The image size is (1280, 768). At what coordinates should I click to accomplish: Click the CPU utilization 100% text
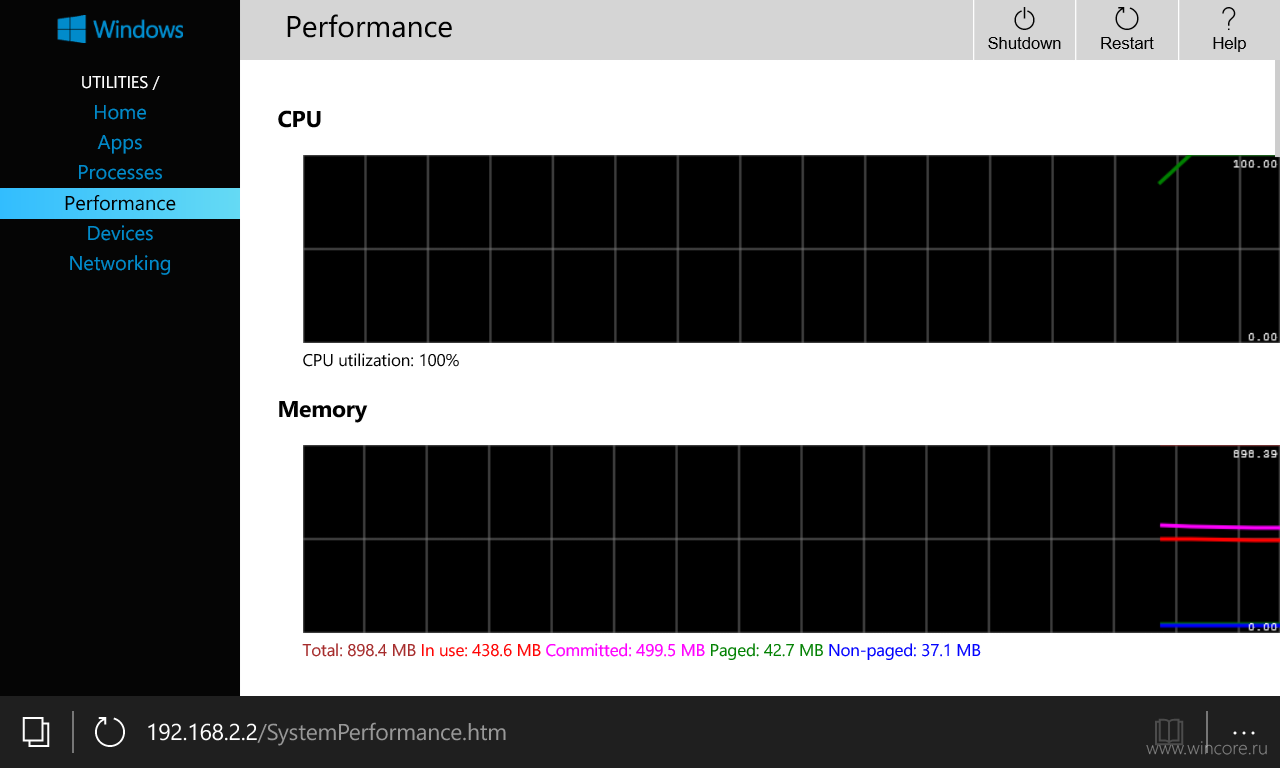coord(381,360)
